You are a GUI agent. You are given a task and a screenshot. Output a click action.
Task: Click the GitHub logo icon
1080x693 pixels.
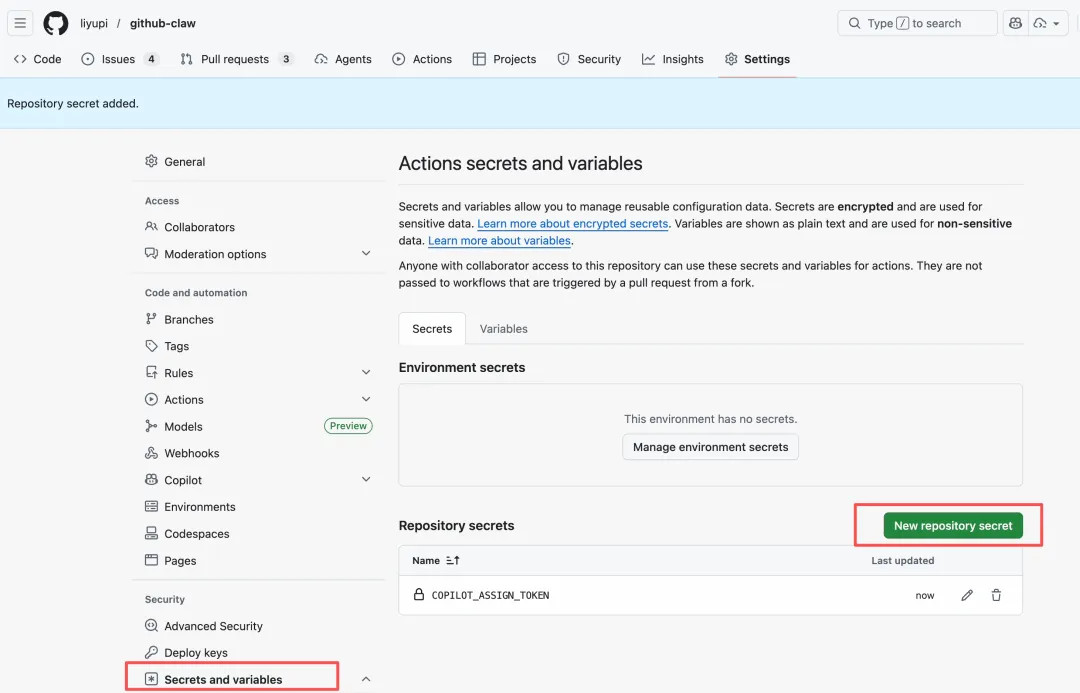click(56, 23)
